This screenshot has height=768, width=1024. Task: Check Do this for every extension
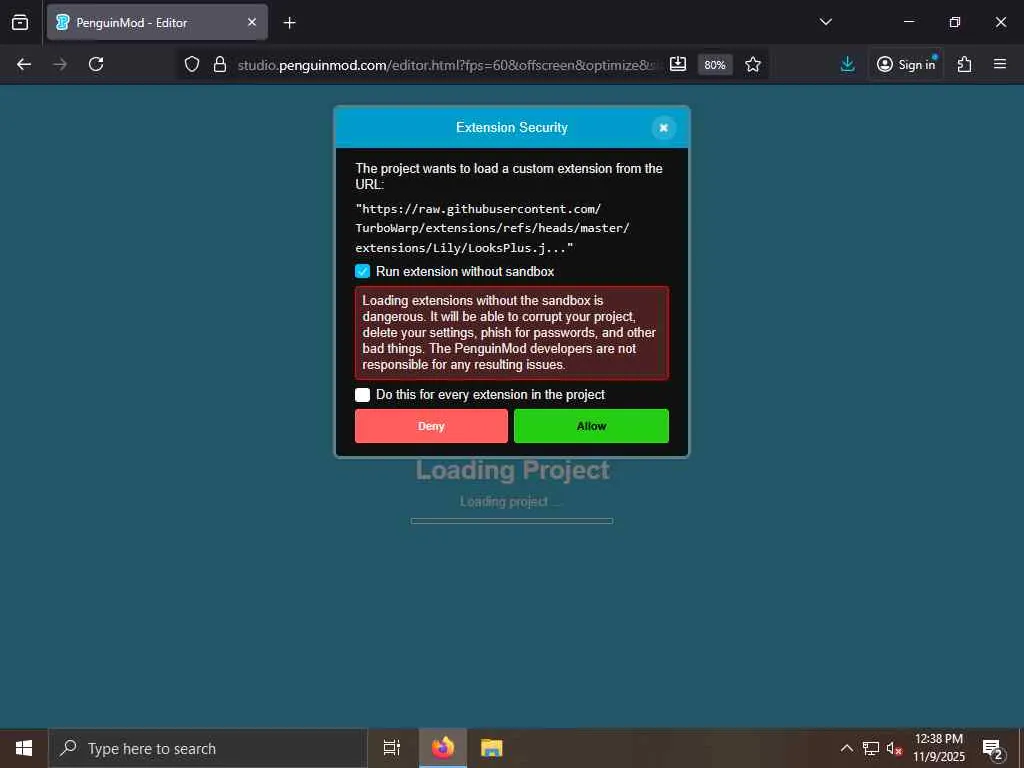coord(362,394)
